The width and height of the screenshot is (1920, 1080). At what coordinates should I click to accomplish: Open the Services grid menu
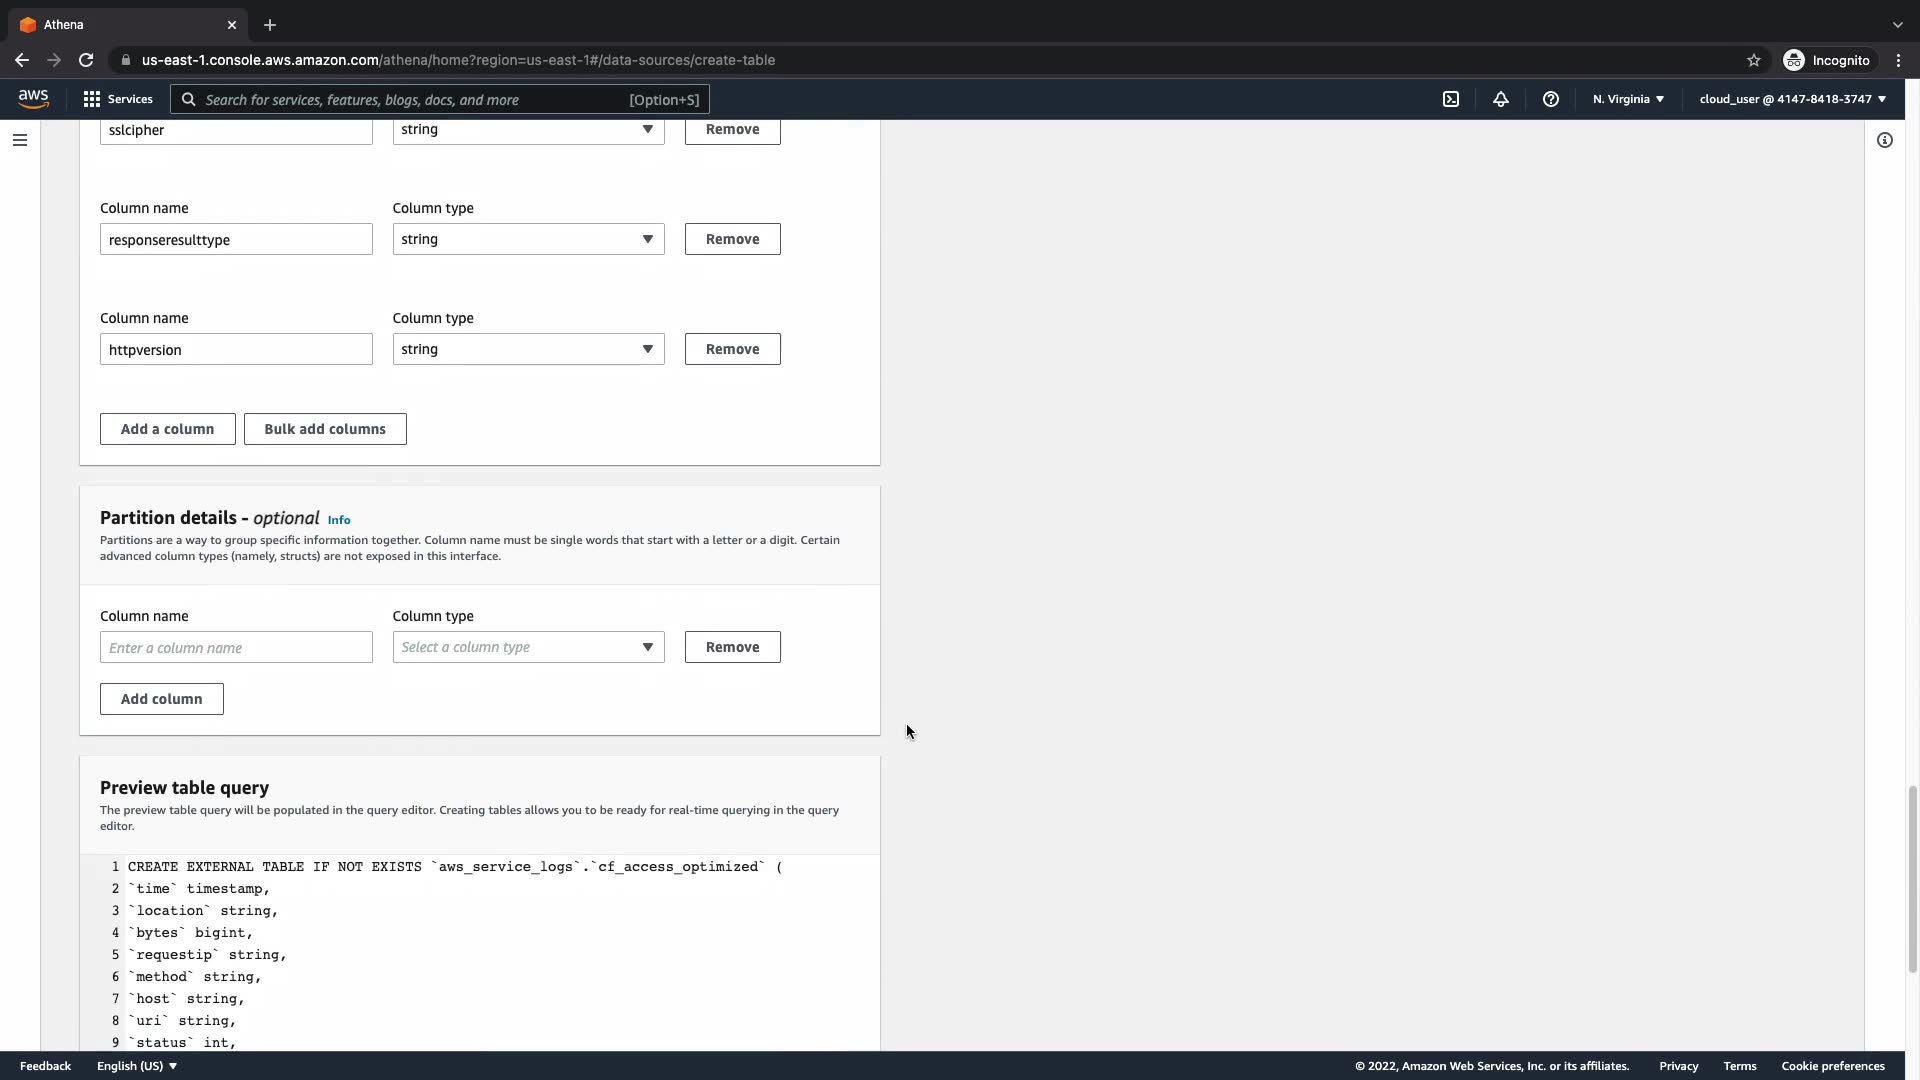118,99
